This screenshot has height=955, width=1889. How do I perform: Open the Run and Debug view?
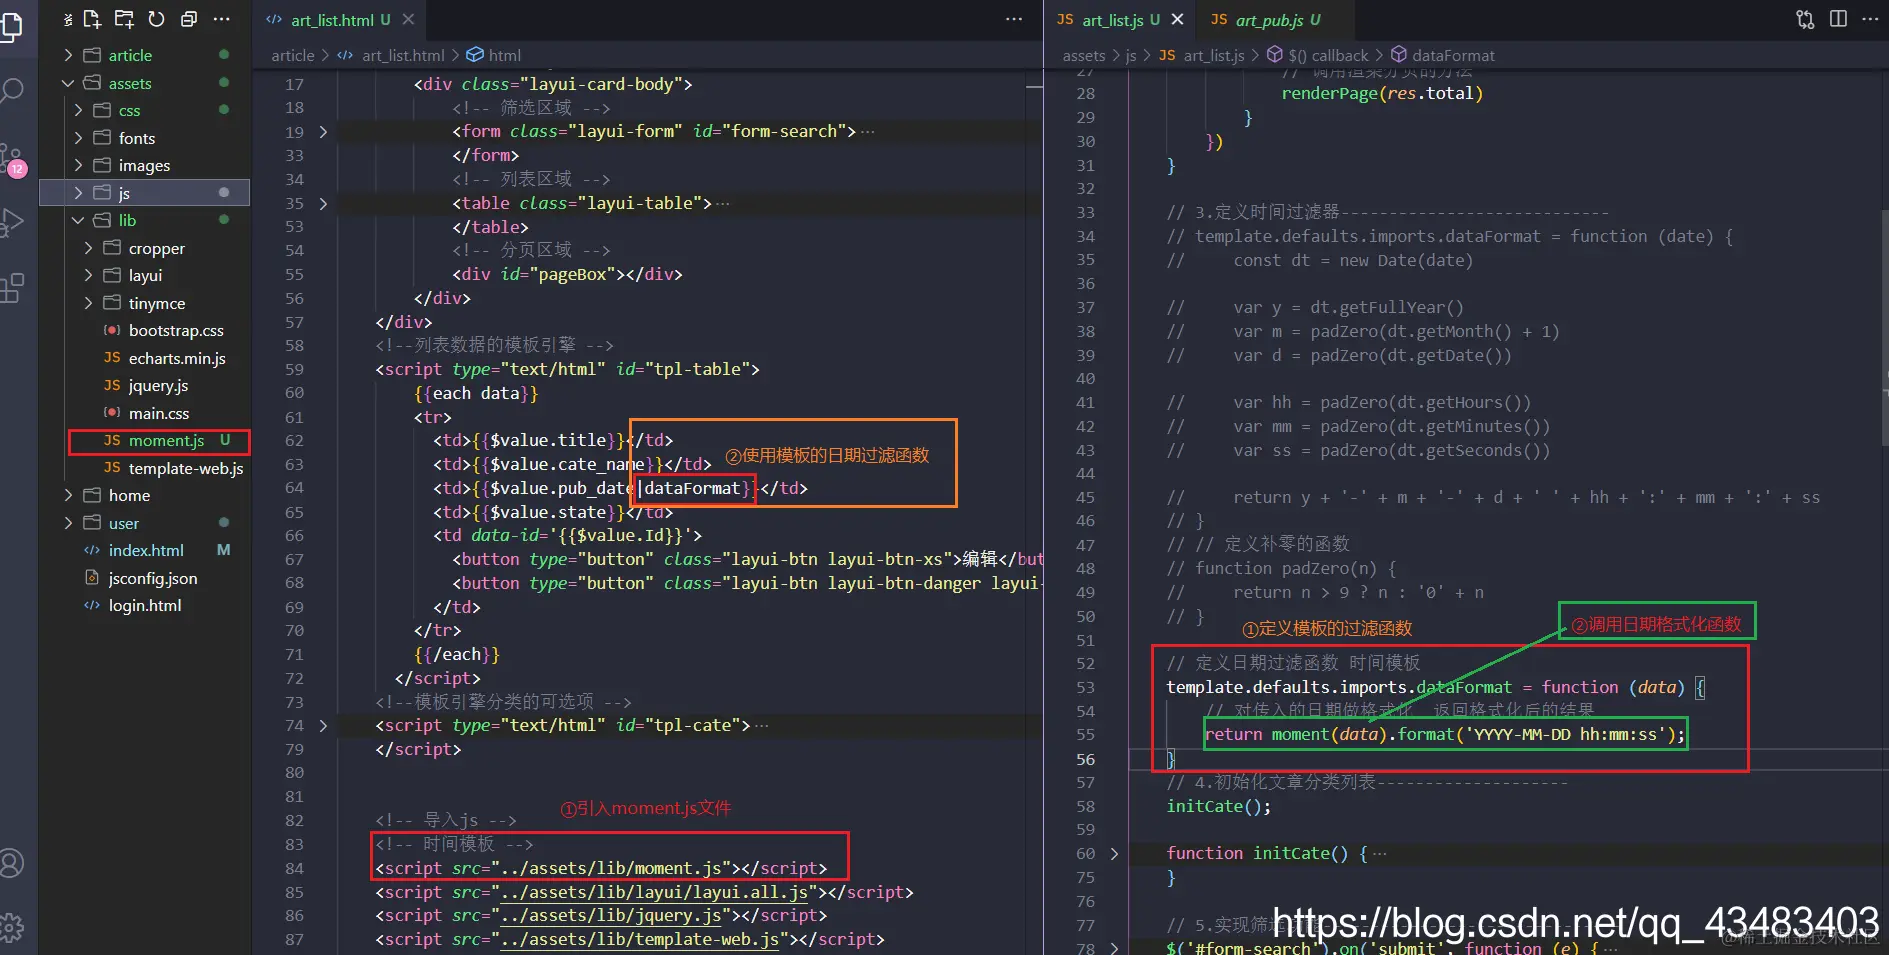coord(12,223)
